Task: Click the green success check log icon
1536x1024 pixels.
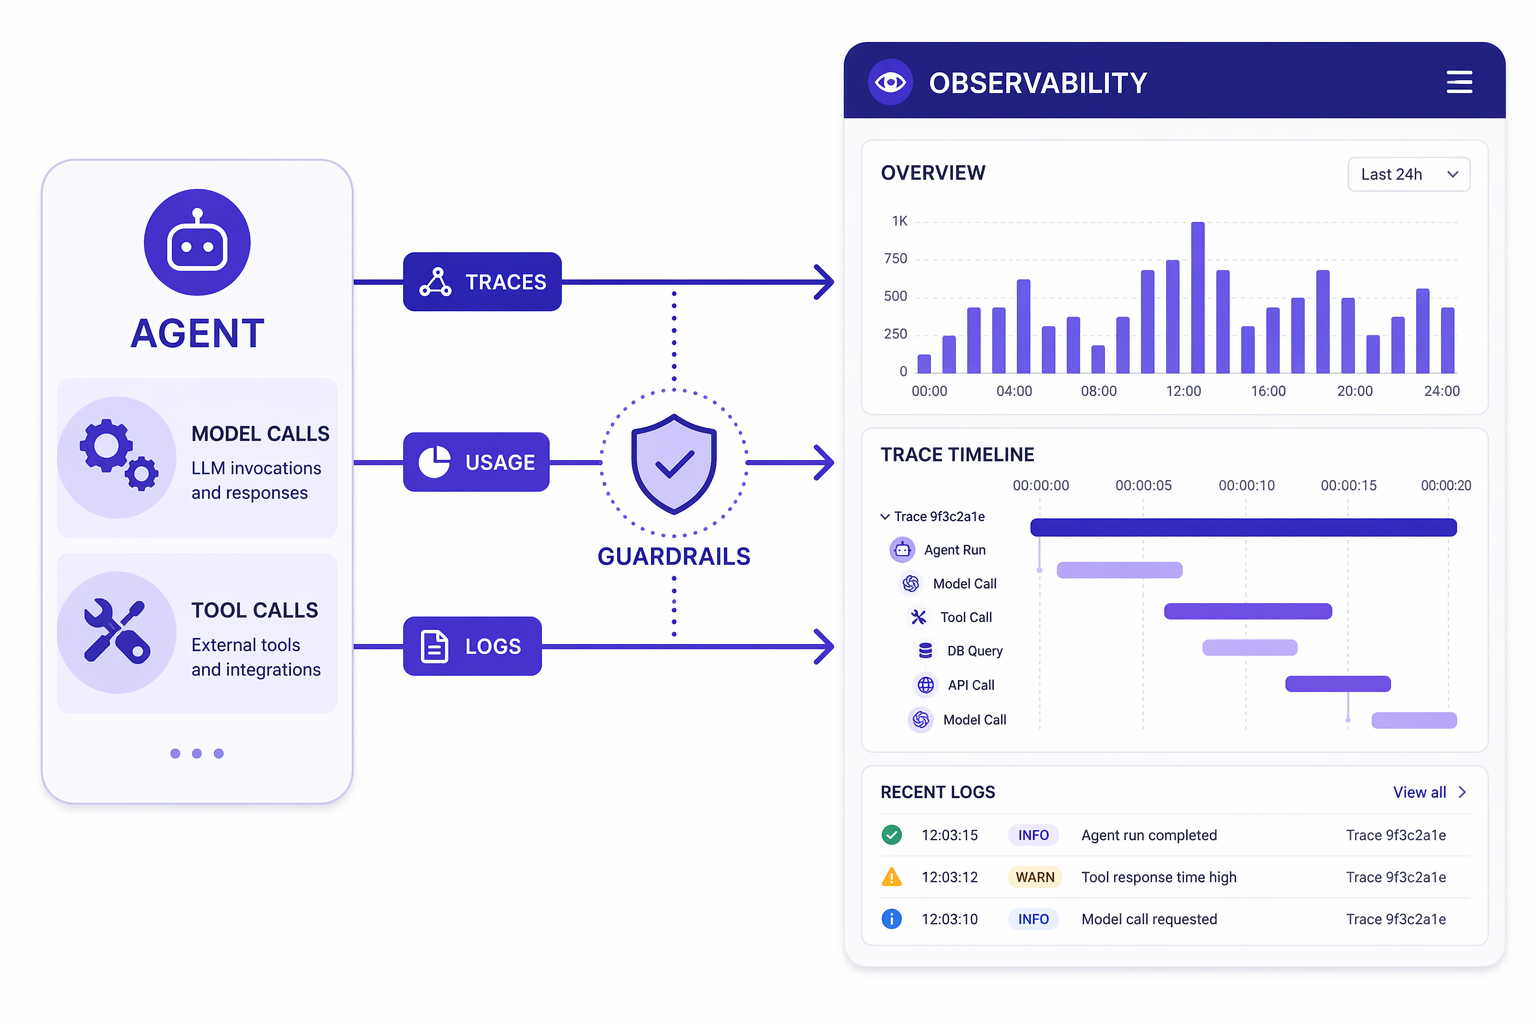Action: pos(892,835)
